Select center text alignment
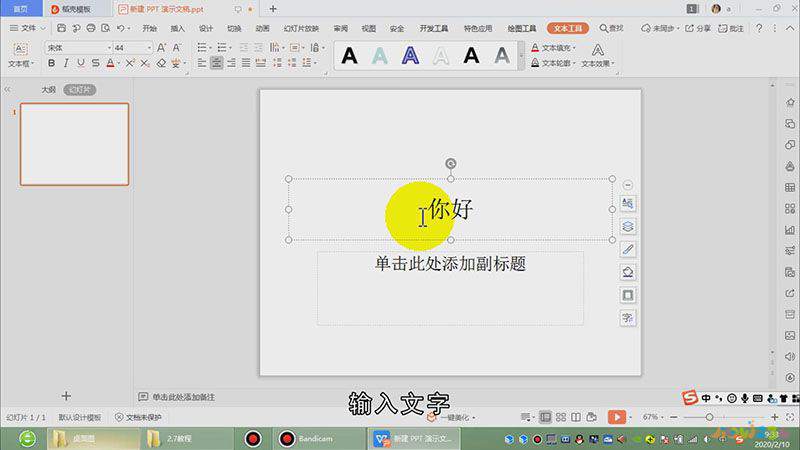 click(216, 63)
